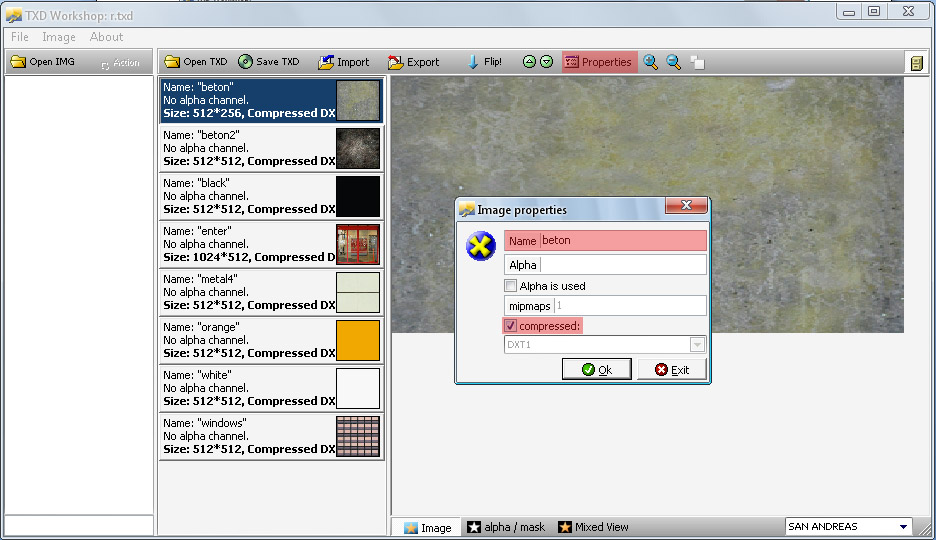
Task: Click Save TXD in the toolbar
Action: (x=268, y=62)
